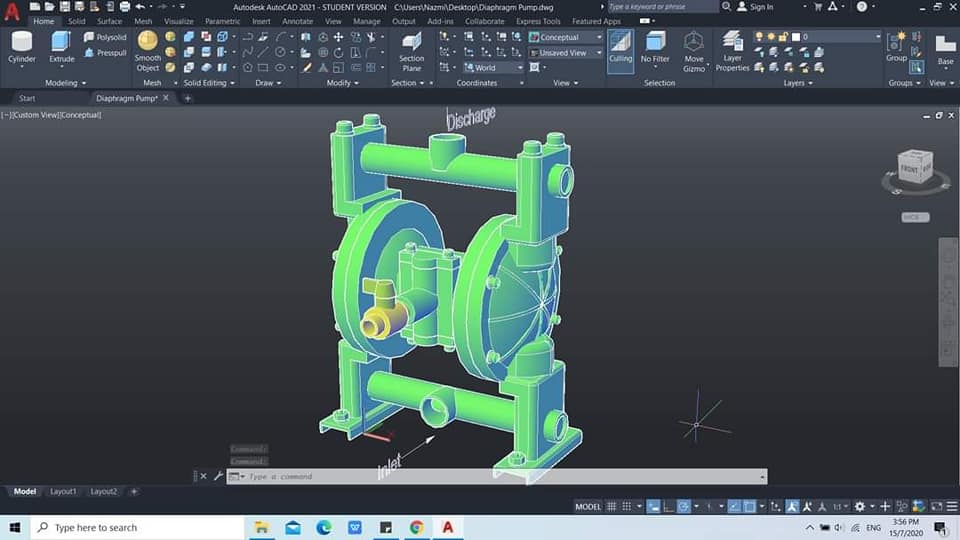This screenshot has height=540, width=960.
Task: Click the search magnifier icon in title bar
Action: point(726,7)
